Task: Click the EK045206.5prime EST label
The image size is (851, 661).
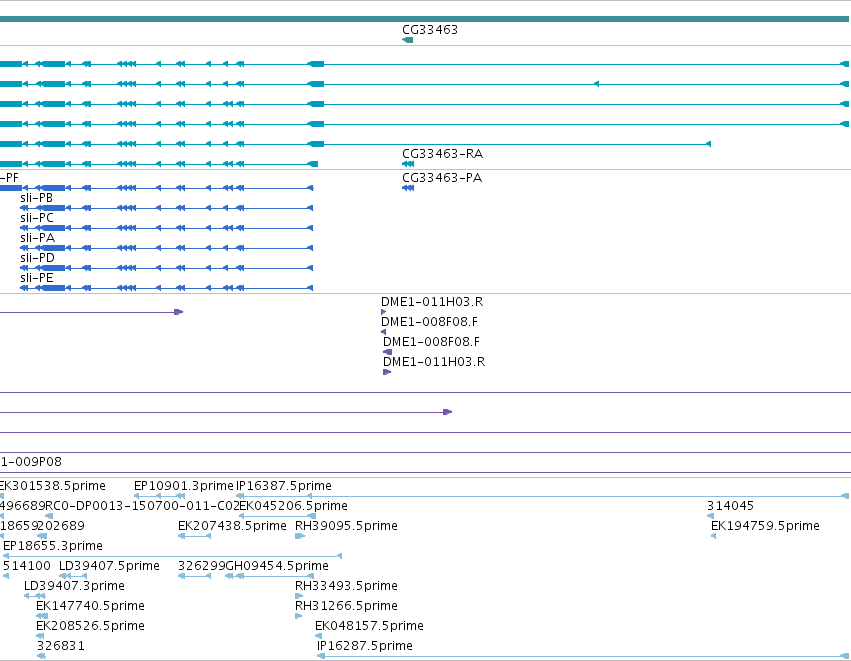Action: (x=294, y=506)
